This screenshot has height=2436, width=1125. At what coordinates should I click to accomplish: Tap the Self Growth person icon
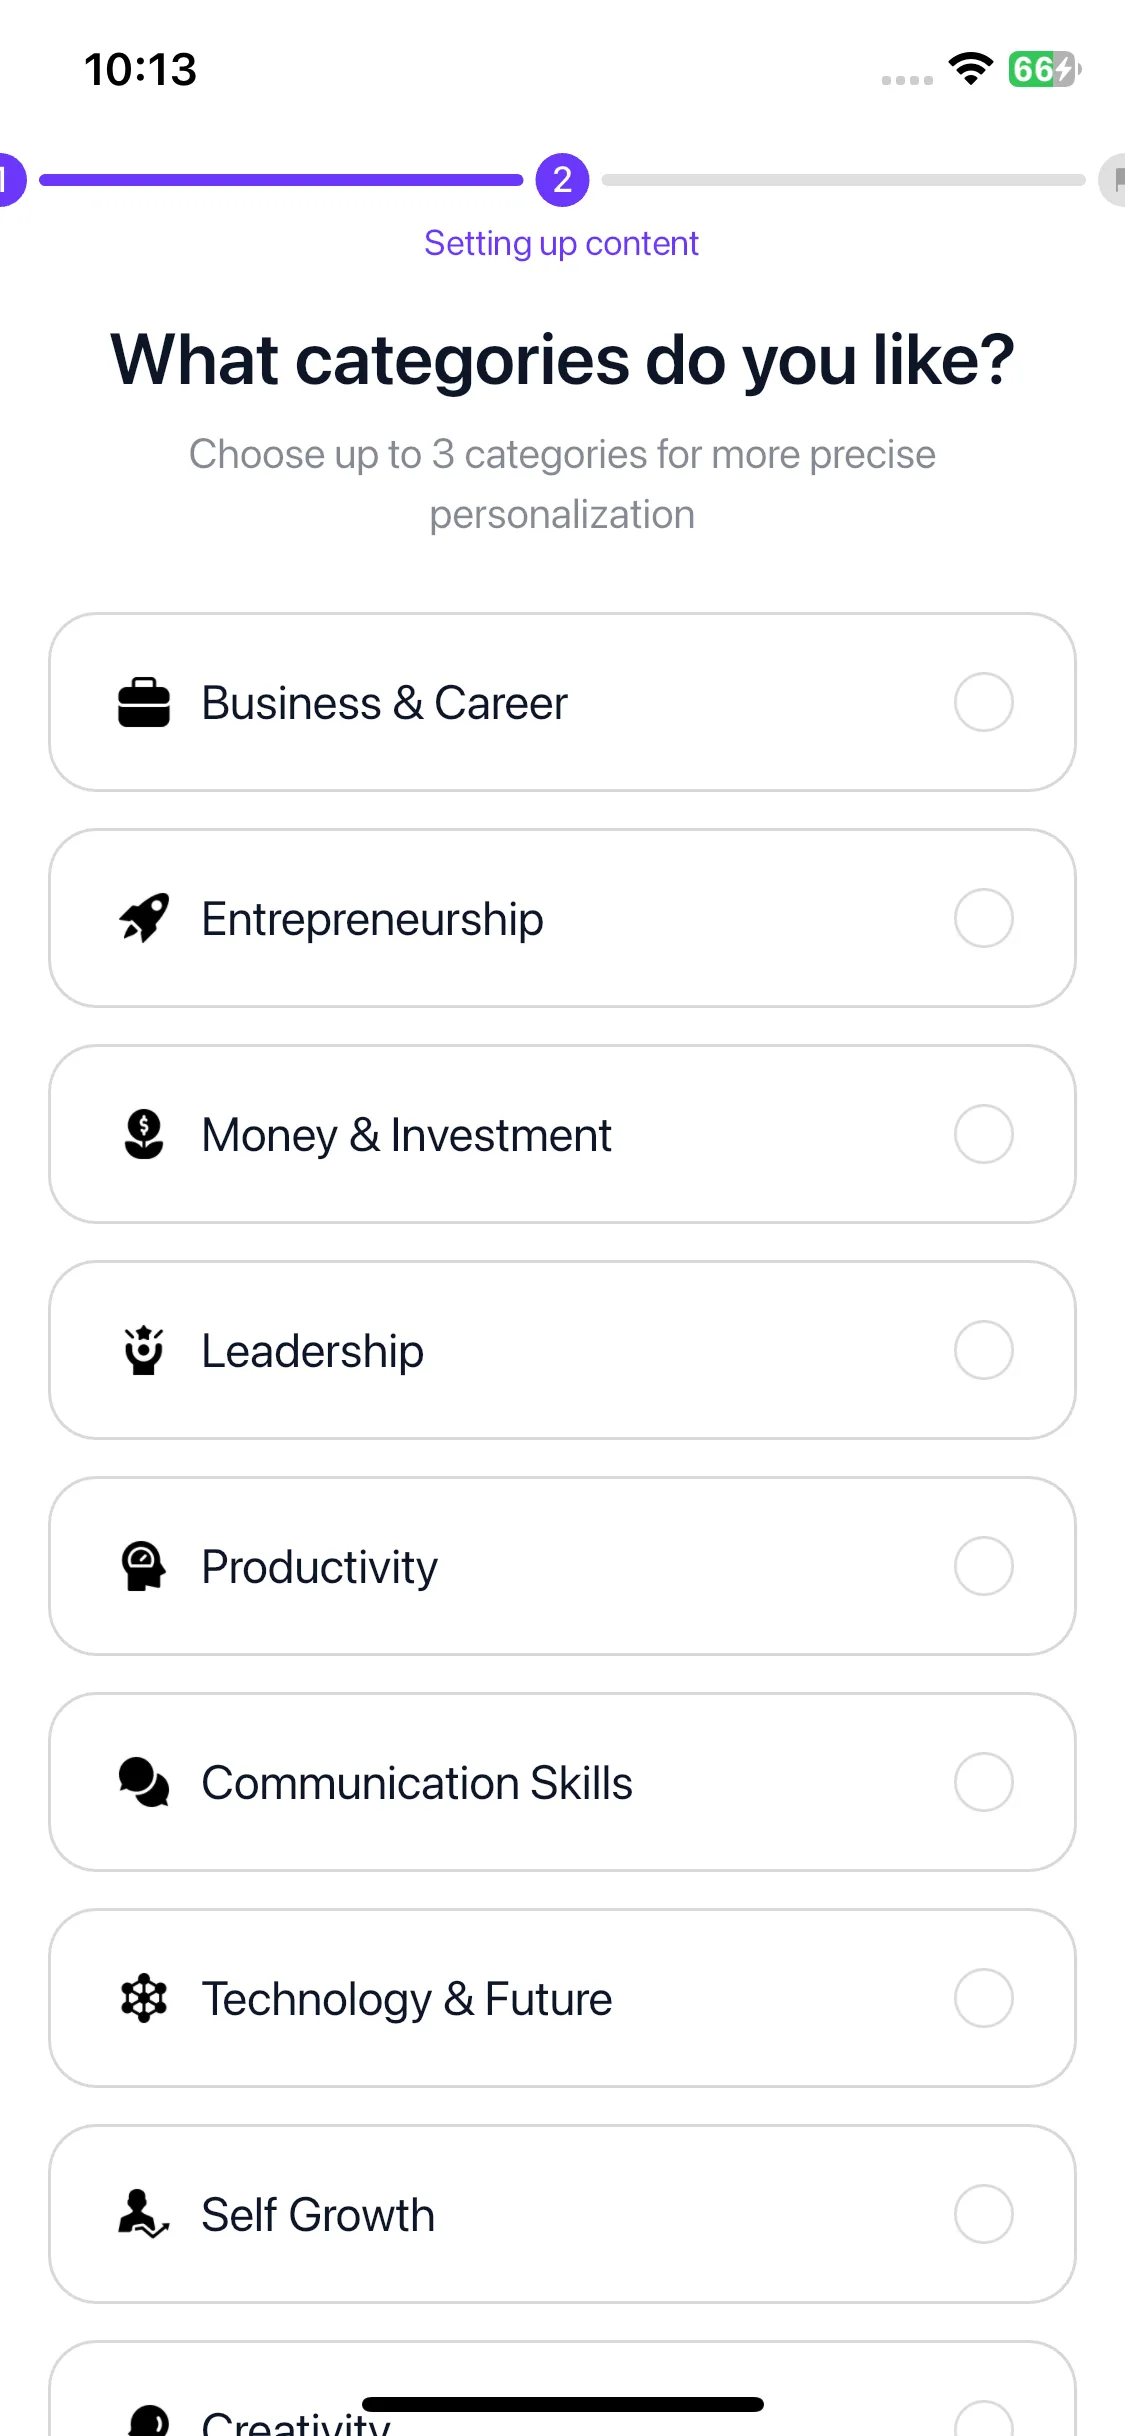coord(144,2214)
